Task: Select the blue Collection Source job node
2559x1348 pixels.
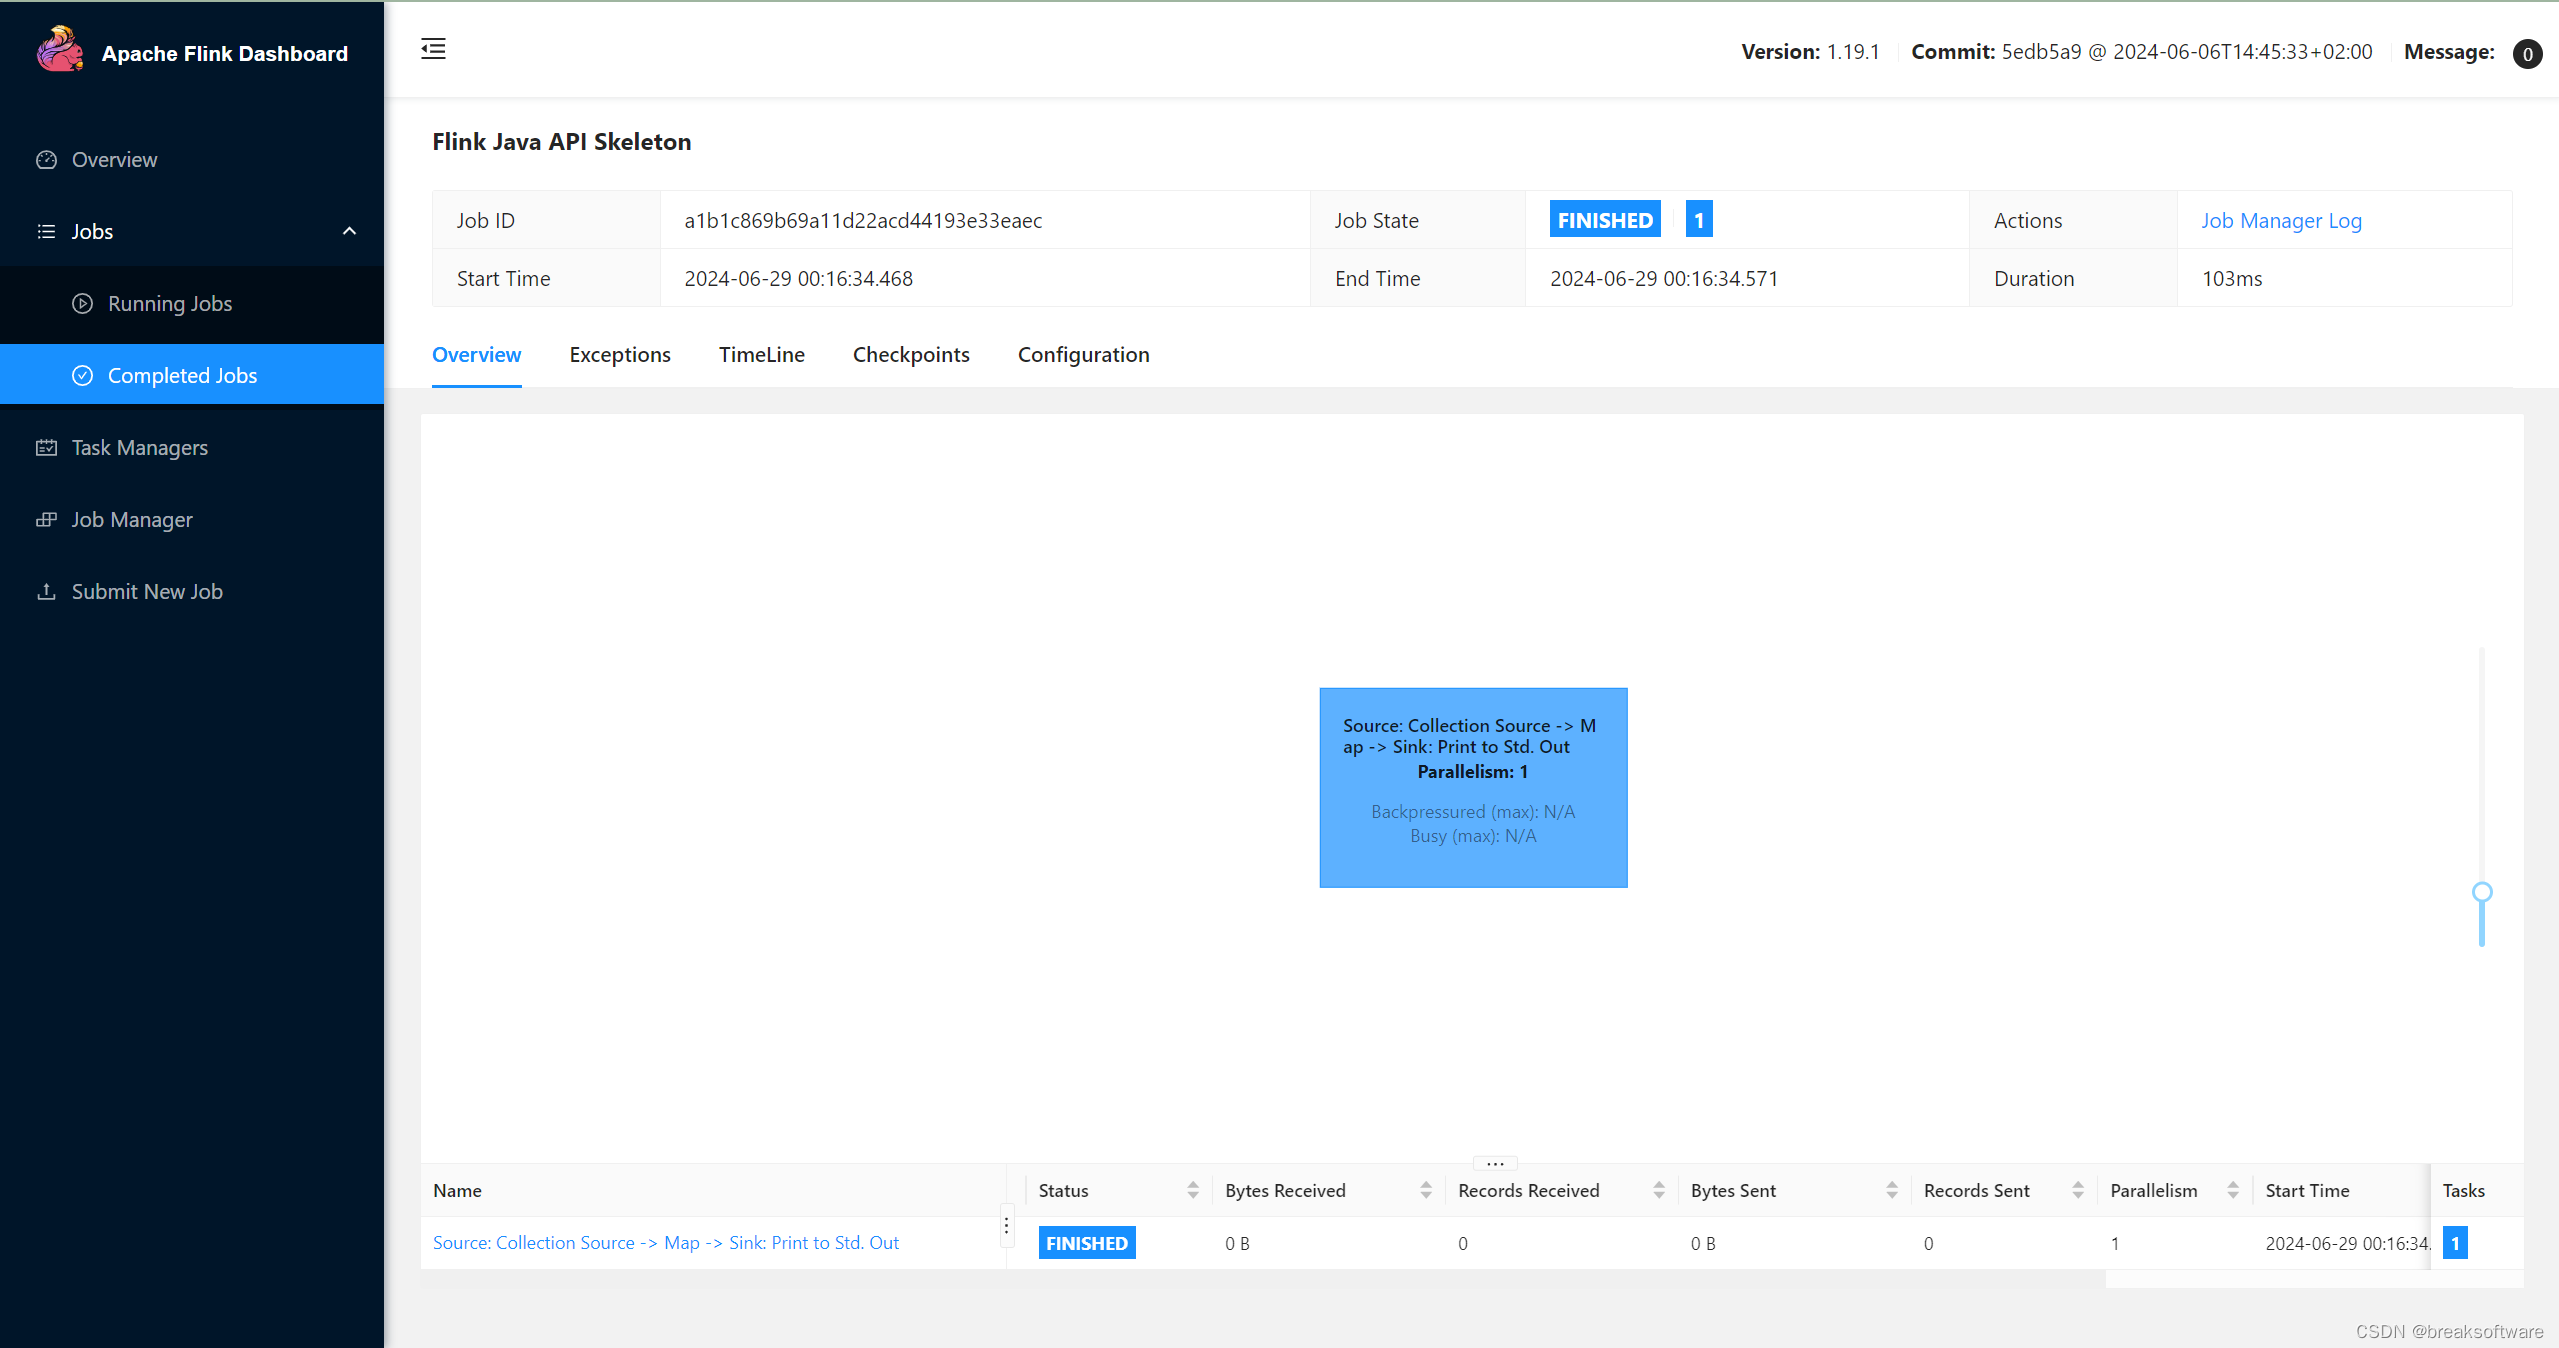Action: pyautogui.click(x=1472, y=787)
